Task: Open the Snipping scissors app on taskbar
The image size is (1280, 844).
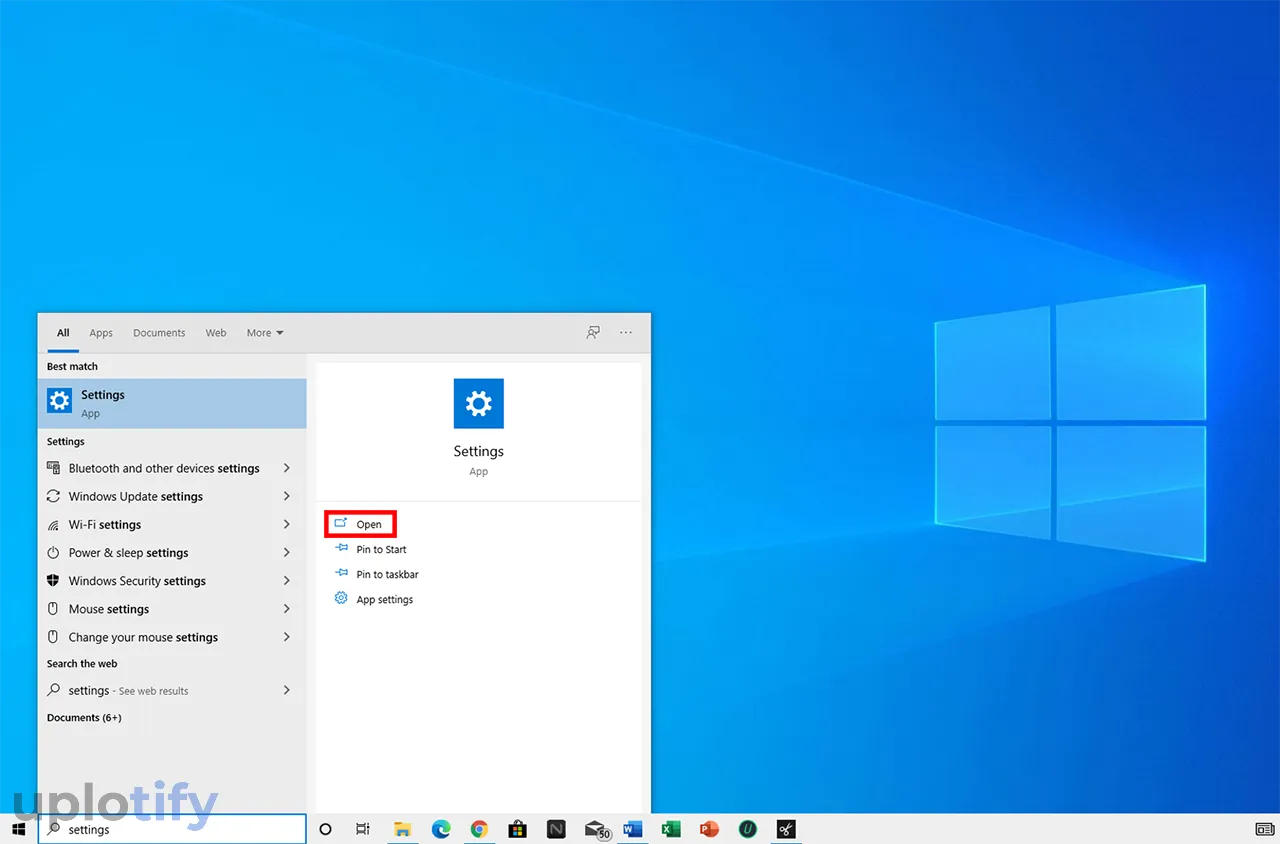Action: 786,829
